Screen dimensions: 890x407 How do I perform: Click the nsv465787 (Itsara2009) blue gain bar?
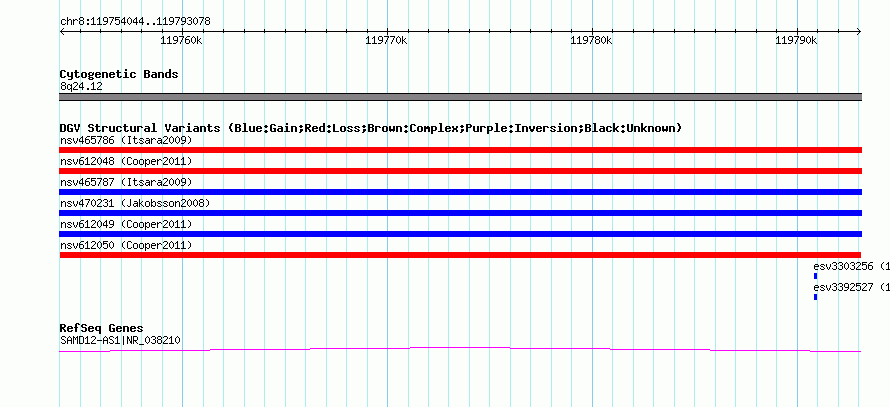460,192
